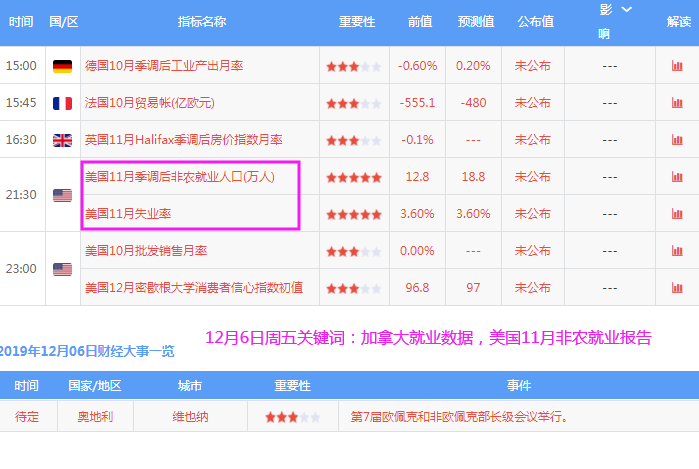
Task: Open 美国12月密歇根大学消费者信心指数初值 indicator
Action: pyautogui.click(x=194, y=288)
